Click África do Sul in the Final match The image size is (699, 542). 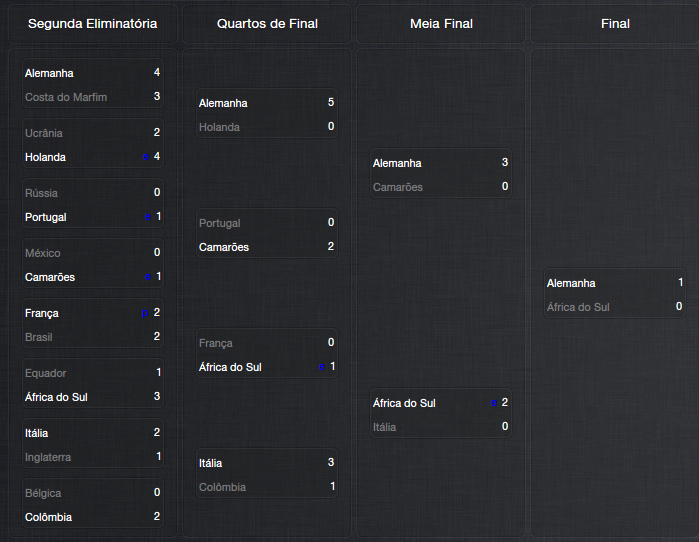click(578, 307)
